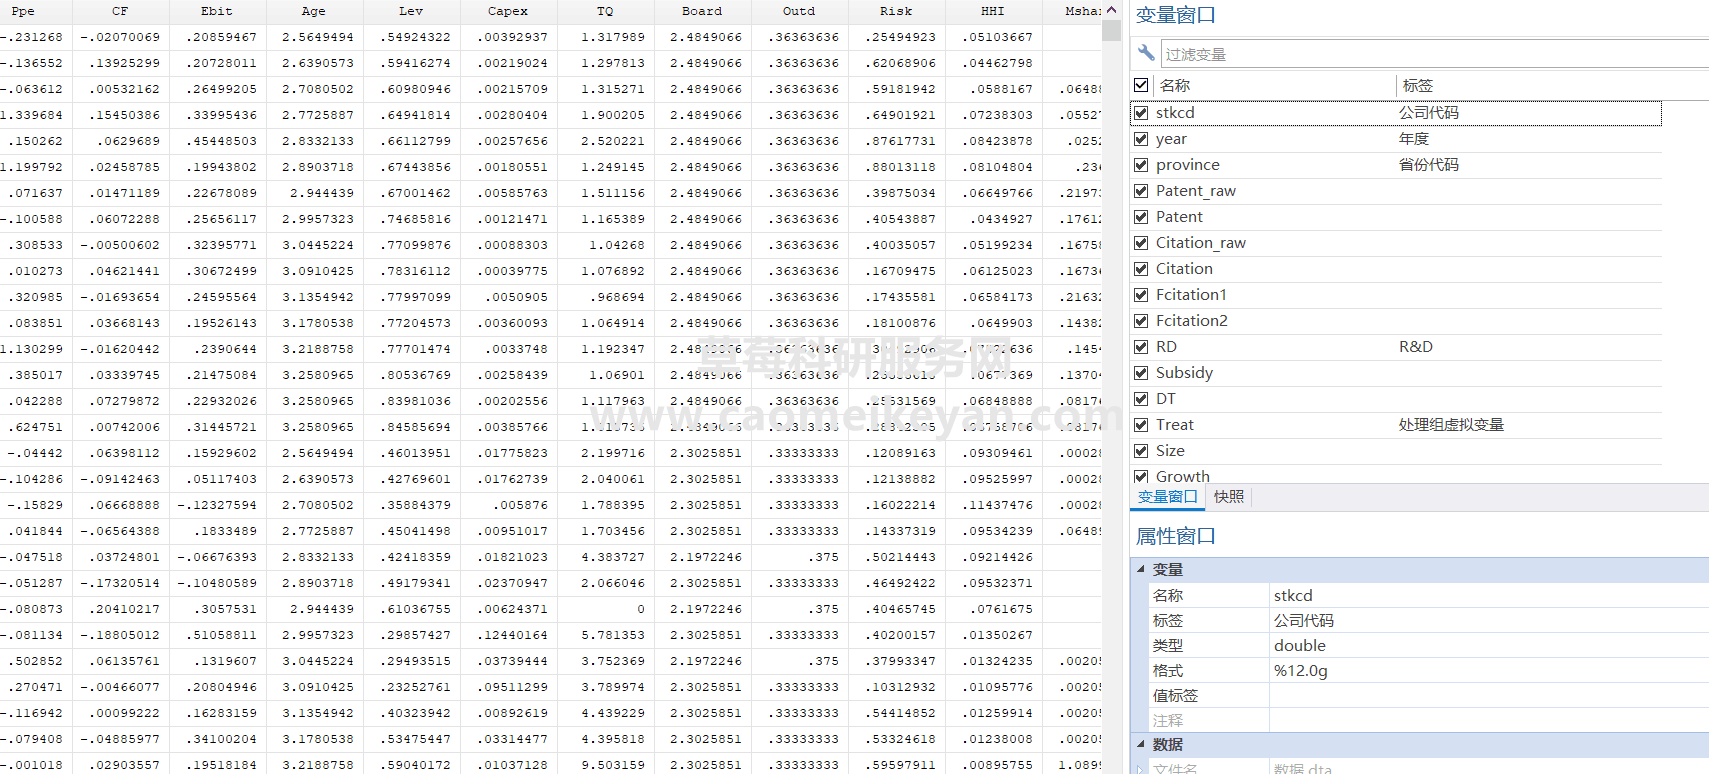The height and width of the screenshot is (774, 1709).
Task: Click the 省份代码 label text
Action: point(1429,165)
